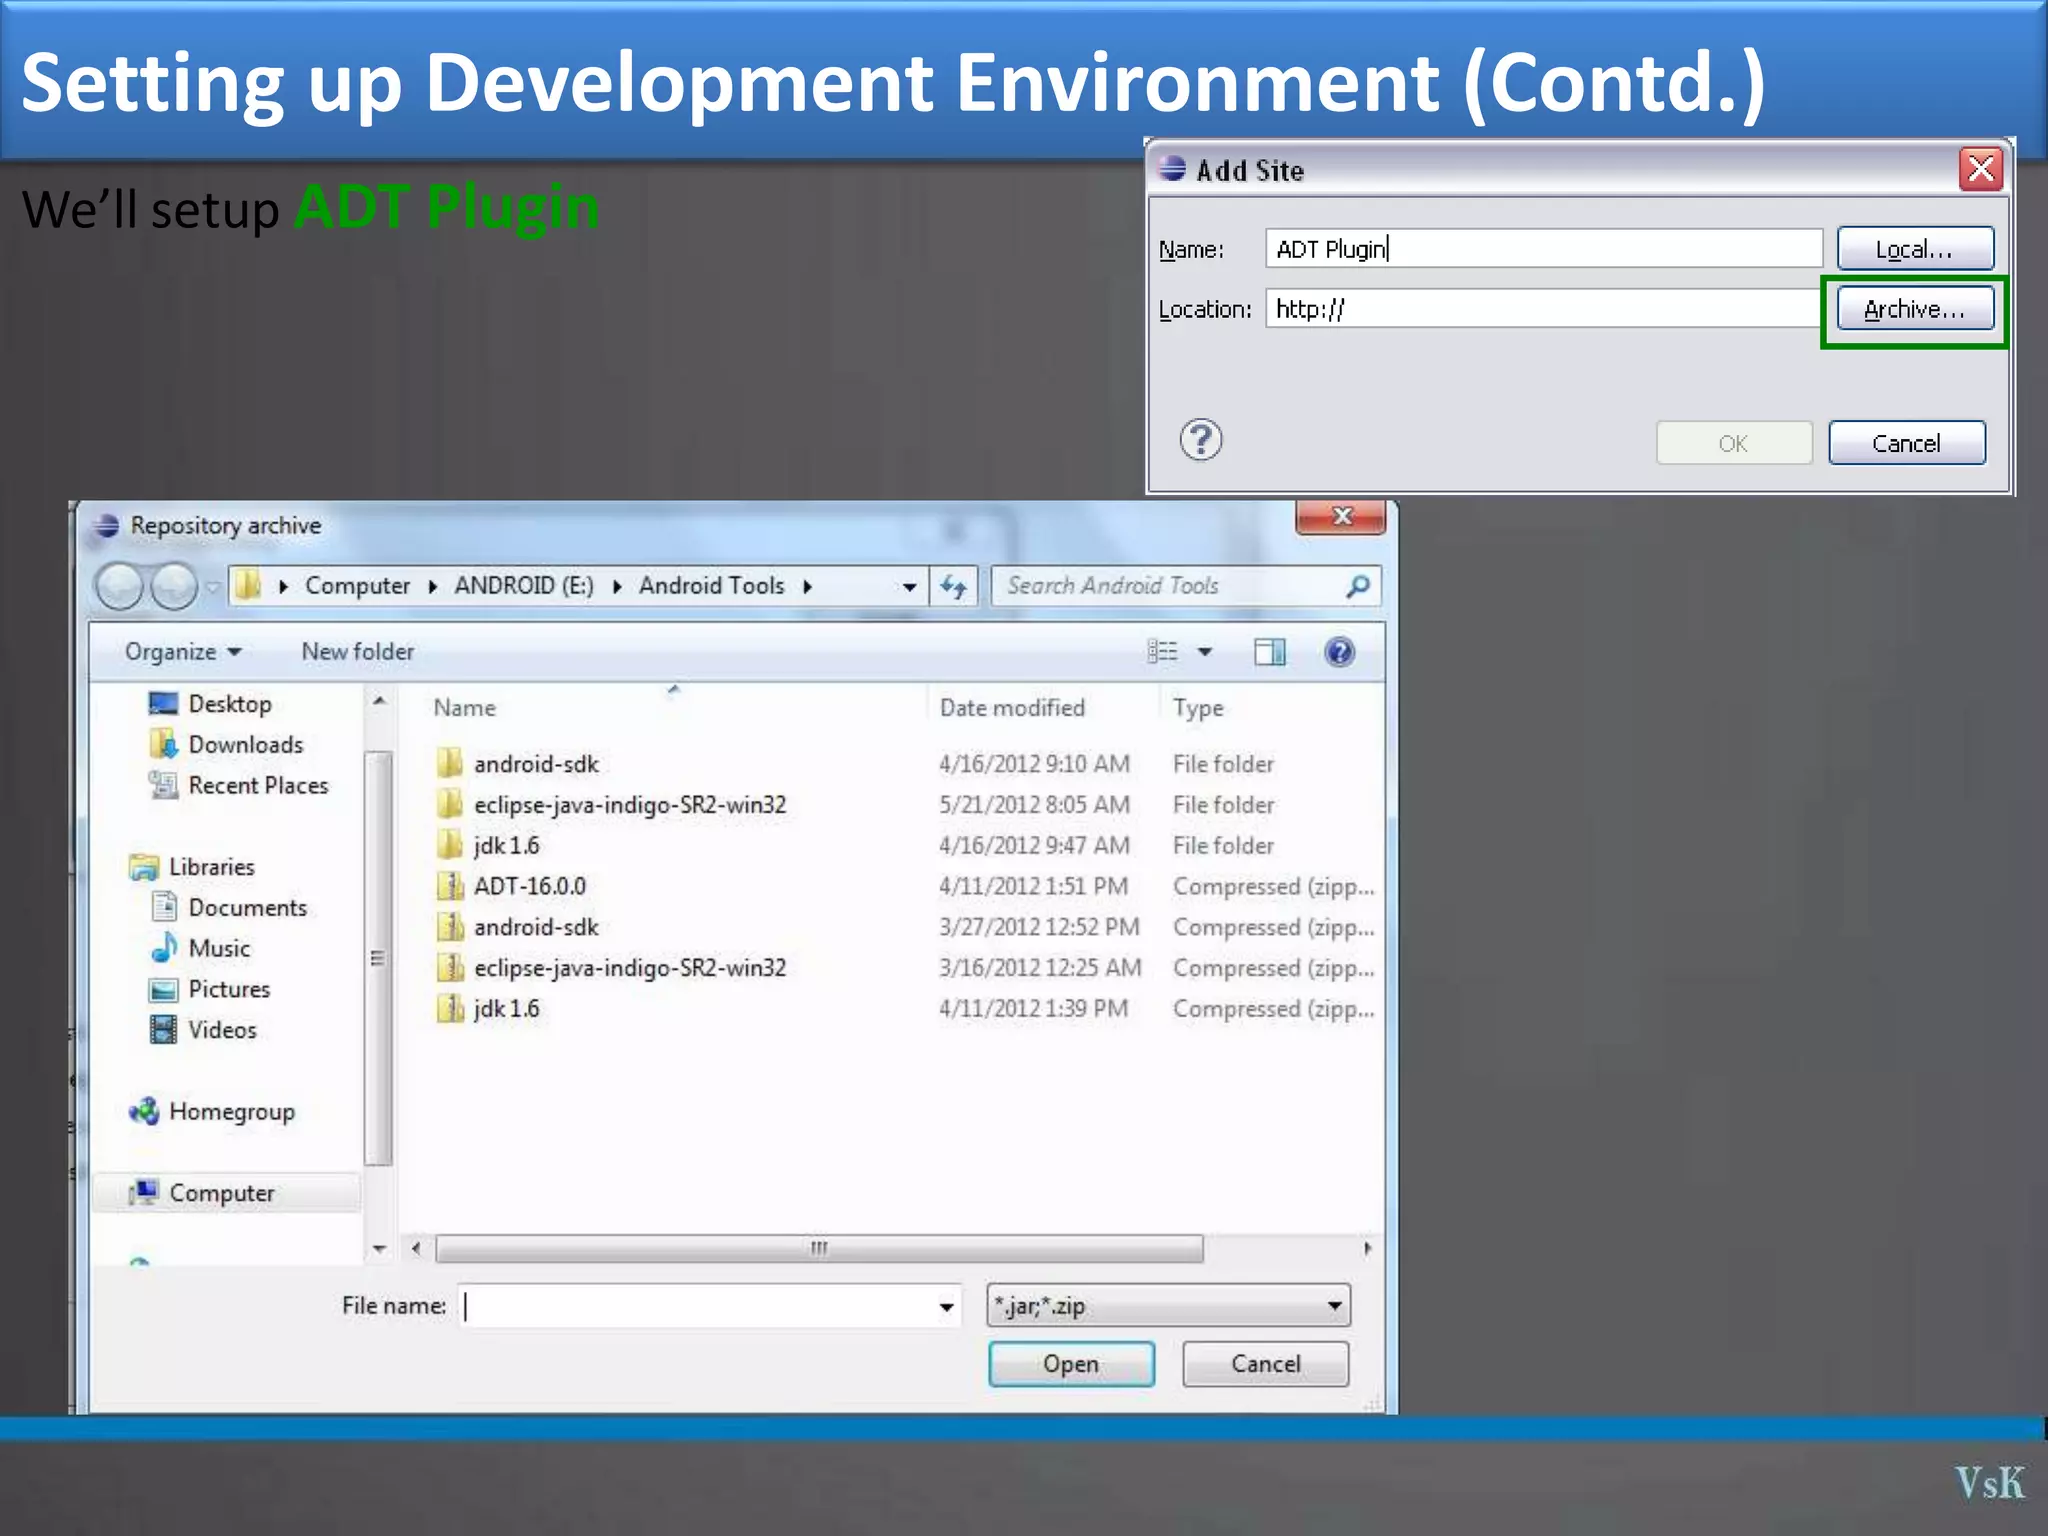Click the Open button
Image resolution: width=2048 pixels, height=1536 pixels.
tap(1071, 1364)
